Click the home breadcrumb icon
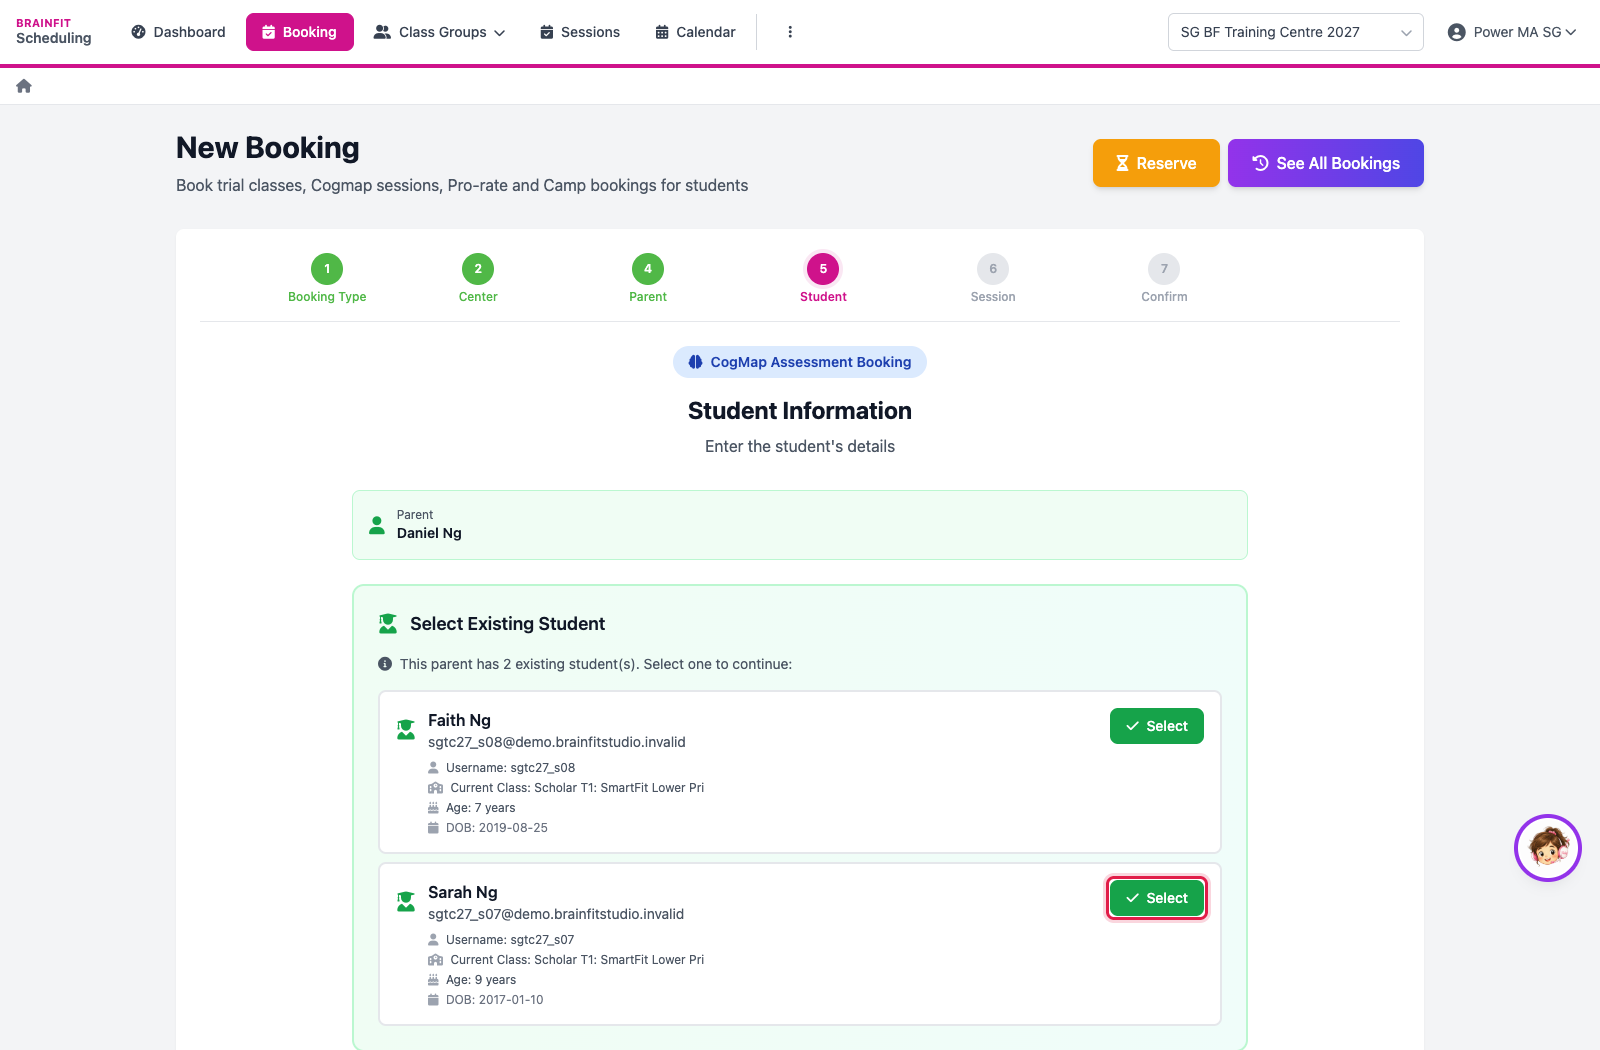This screenshot has height=1050, width=1600. tap(24, 86)
